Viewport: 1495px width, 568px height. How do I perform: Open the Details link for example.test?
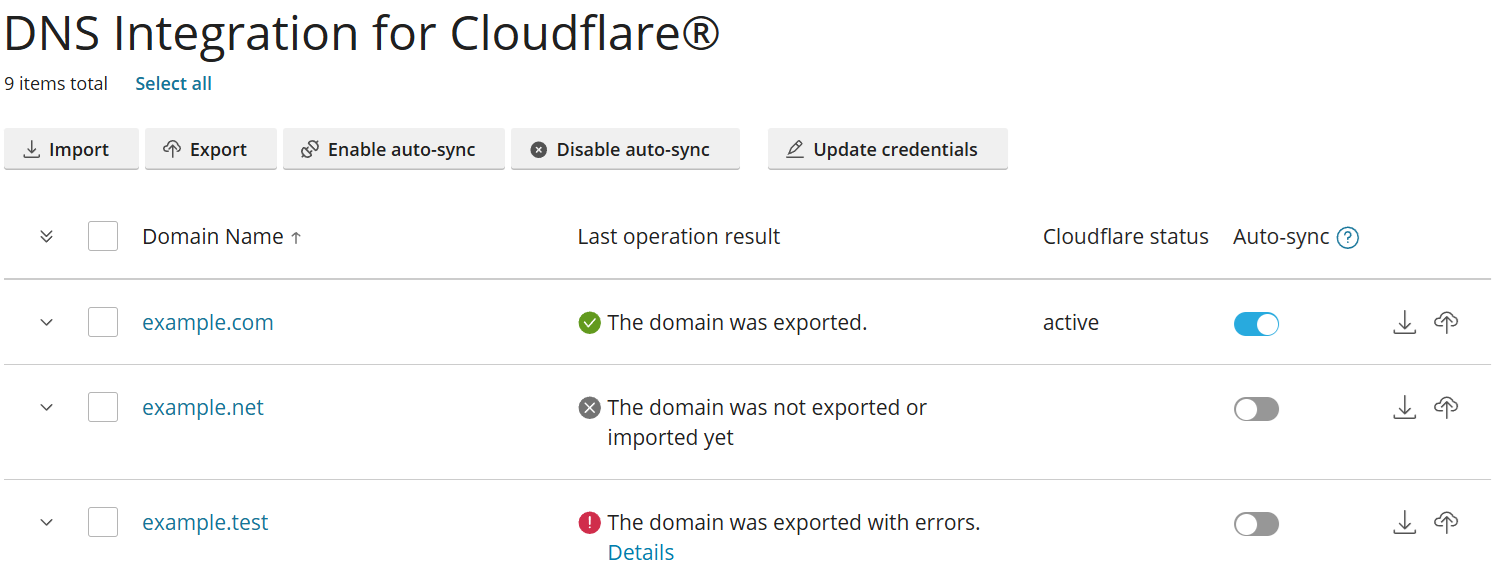pos(641,552)
